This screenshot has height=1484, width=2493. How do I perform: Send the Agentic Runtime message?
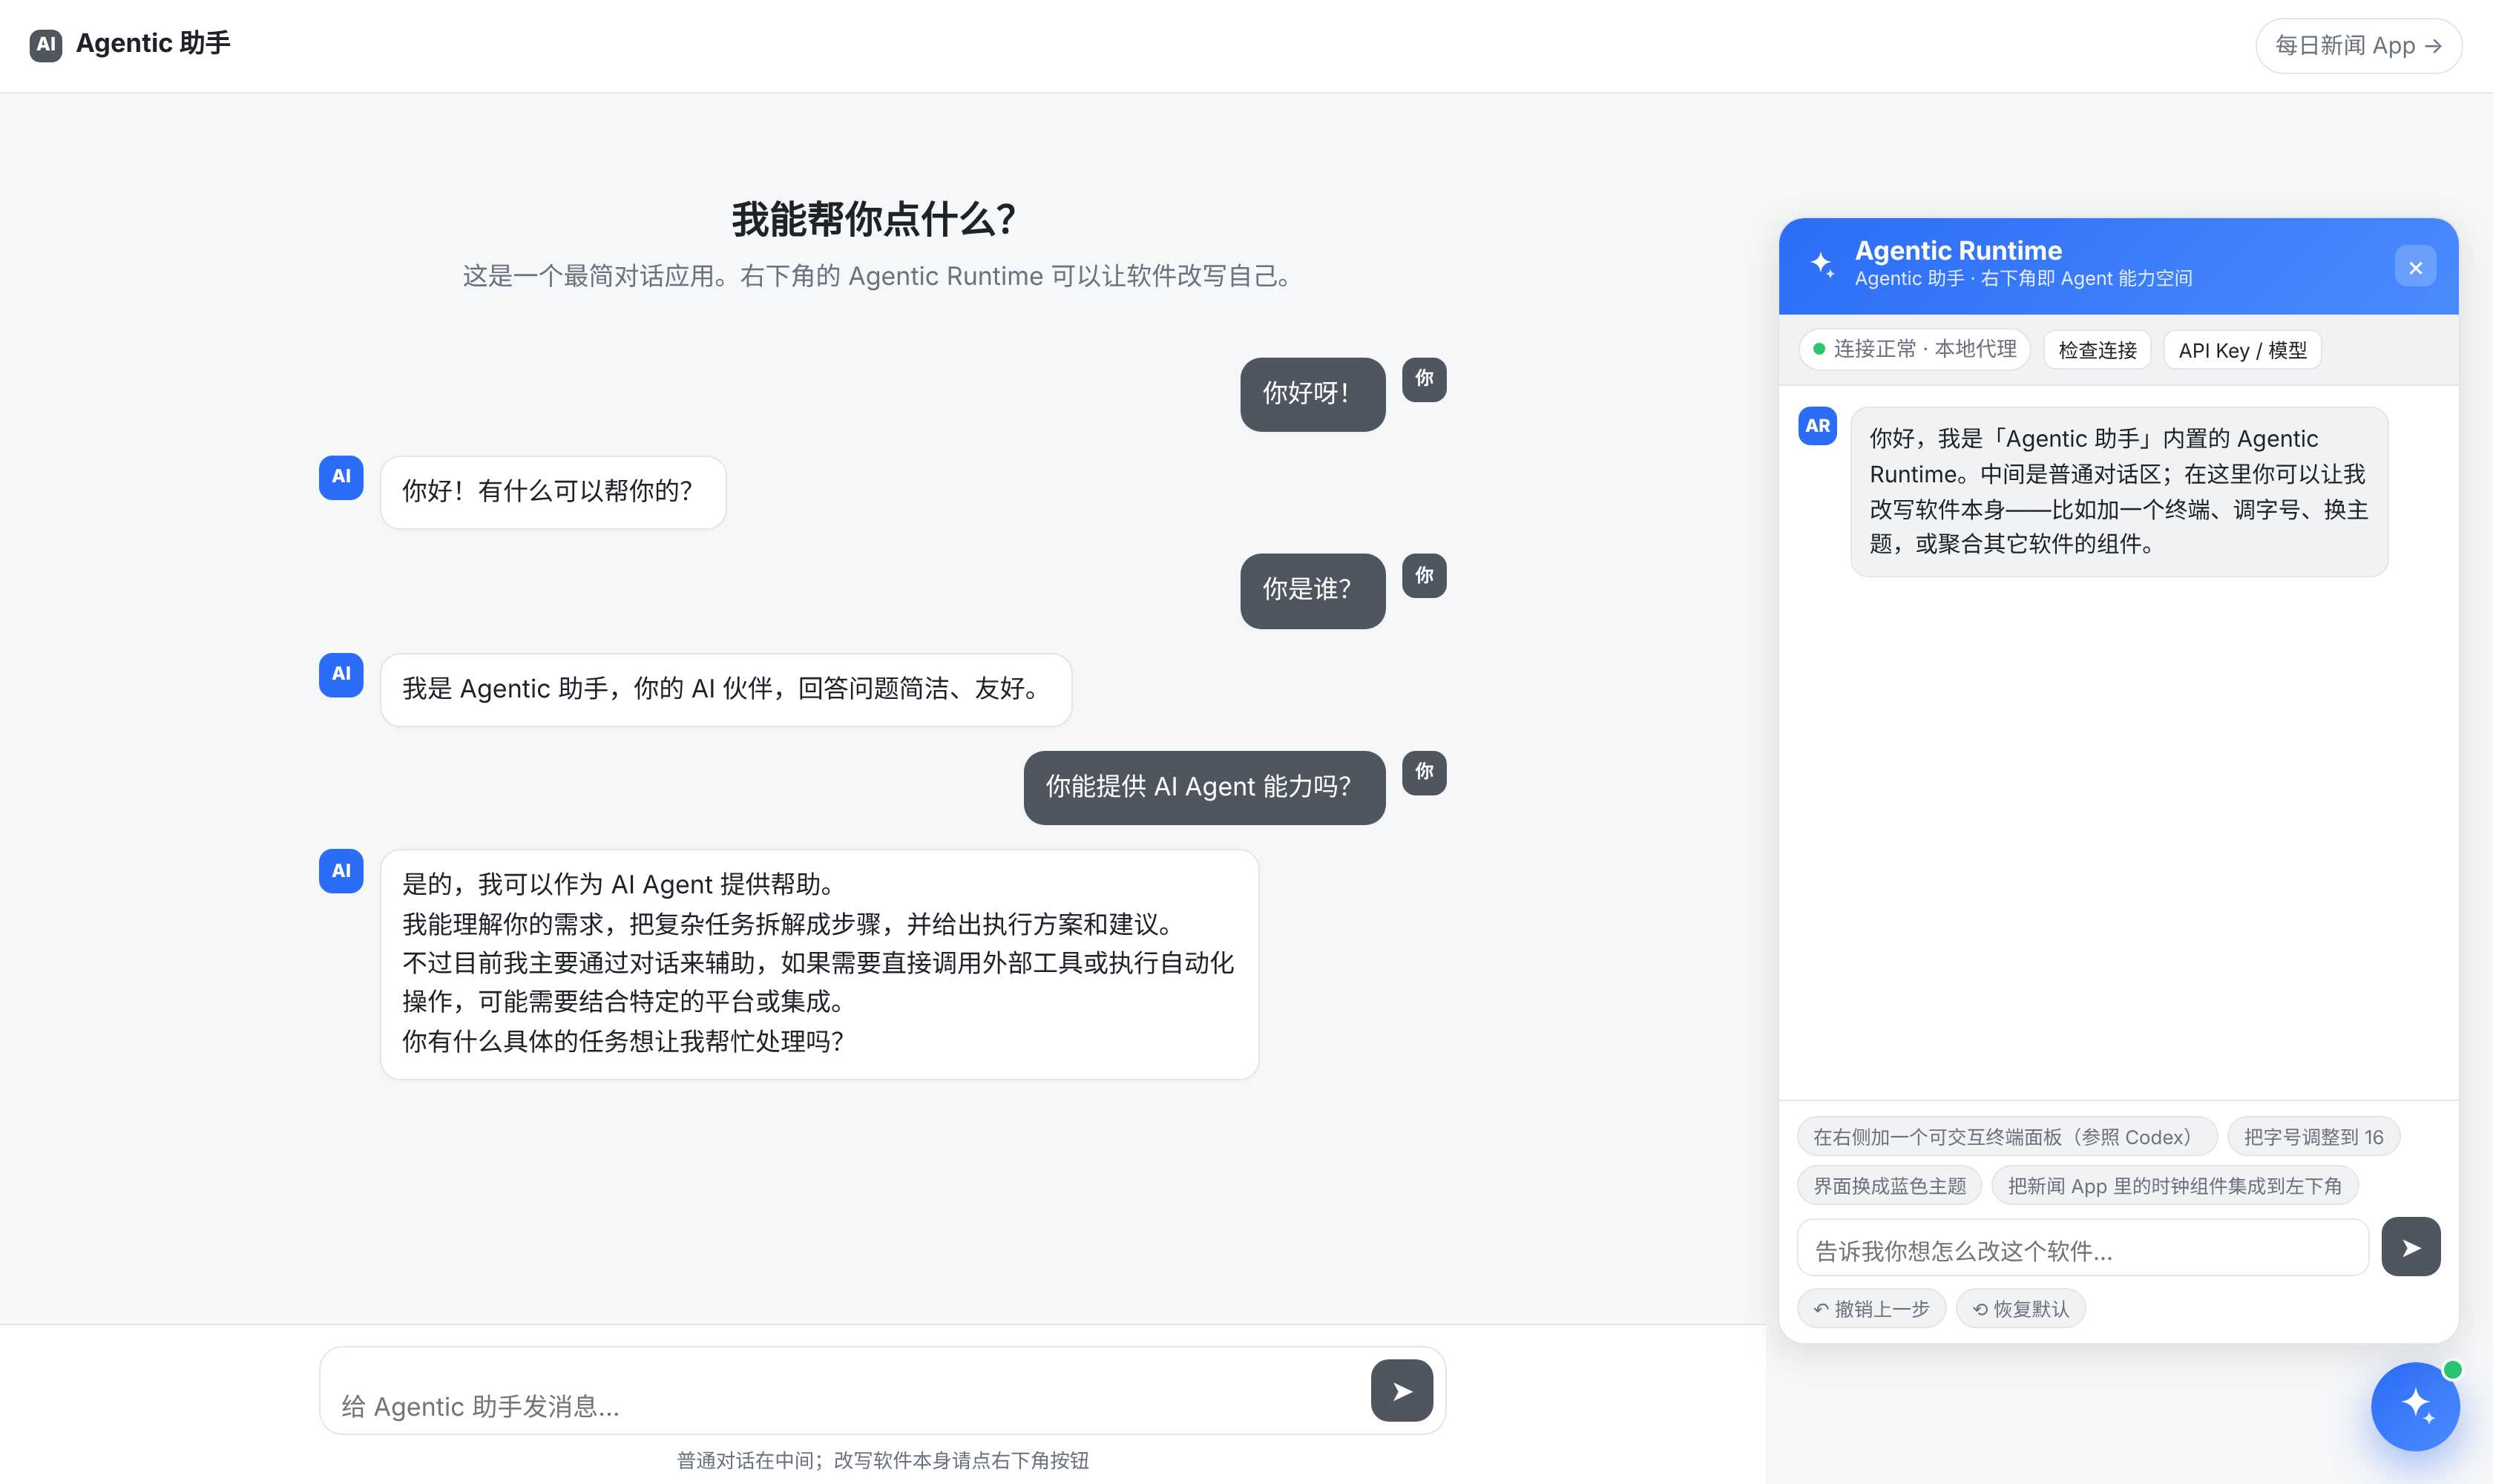click(x=2410, y=1247)
